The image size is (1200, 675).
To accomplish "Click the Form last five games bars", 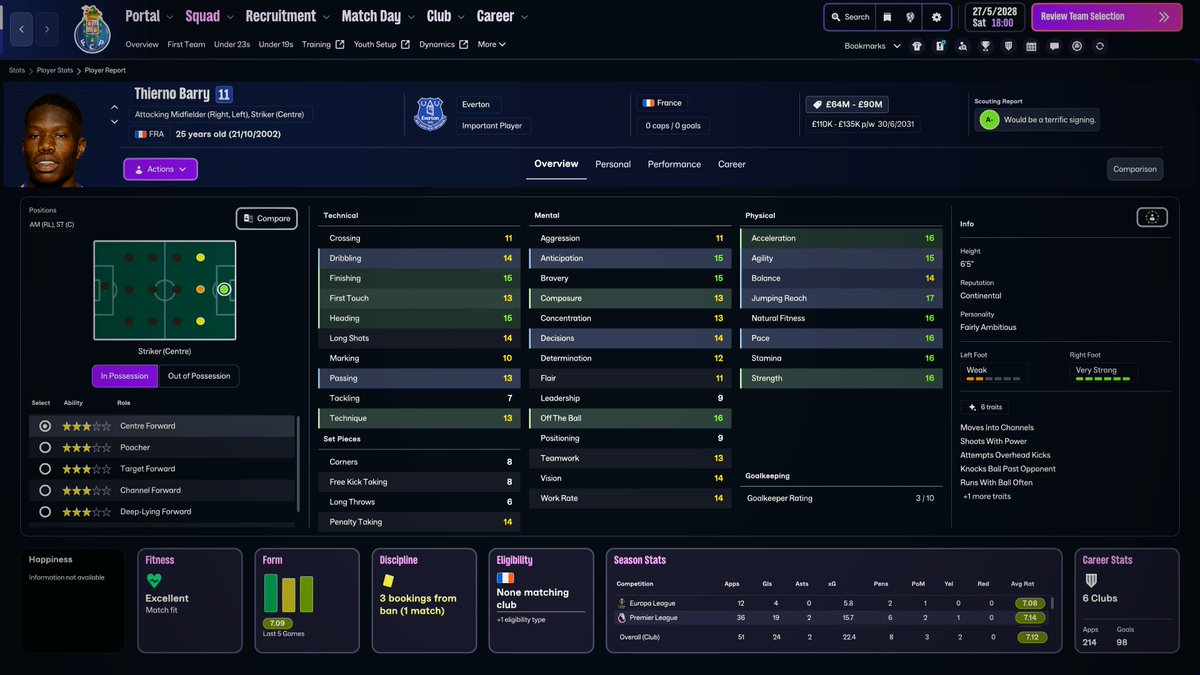I will tap(289, 593).
